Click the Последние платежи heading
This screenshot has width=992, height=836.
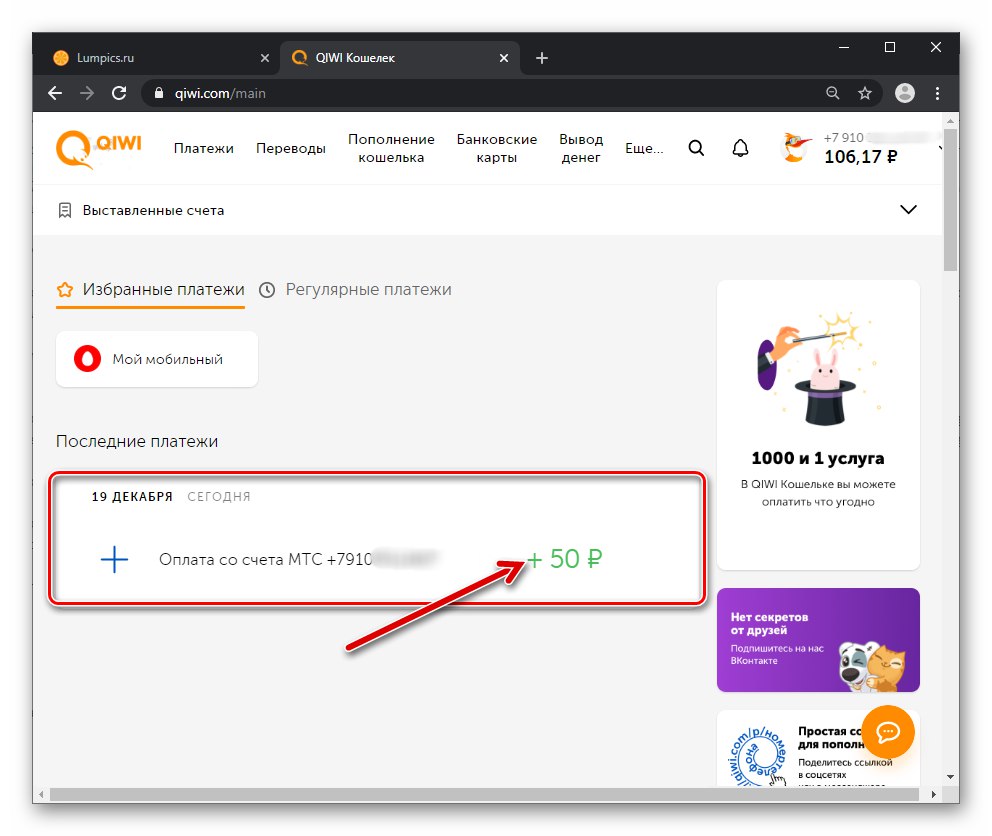click(x=137, y=441)
